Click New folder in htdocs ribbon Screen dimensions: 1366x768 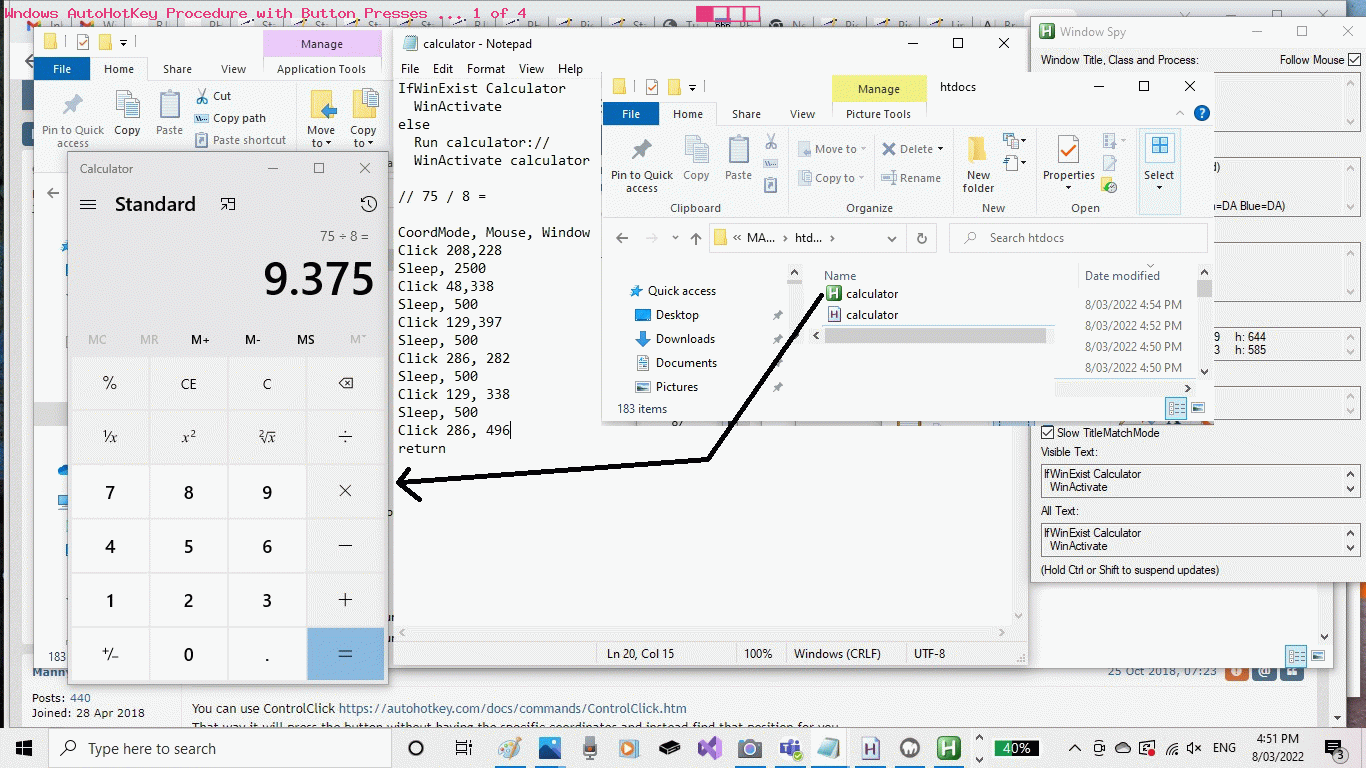click(978, 165)
